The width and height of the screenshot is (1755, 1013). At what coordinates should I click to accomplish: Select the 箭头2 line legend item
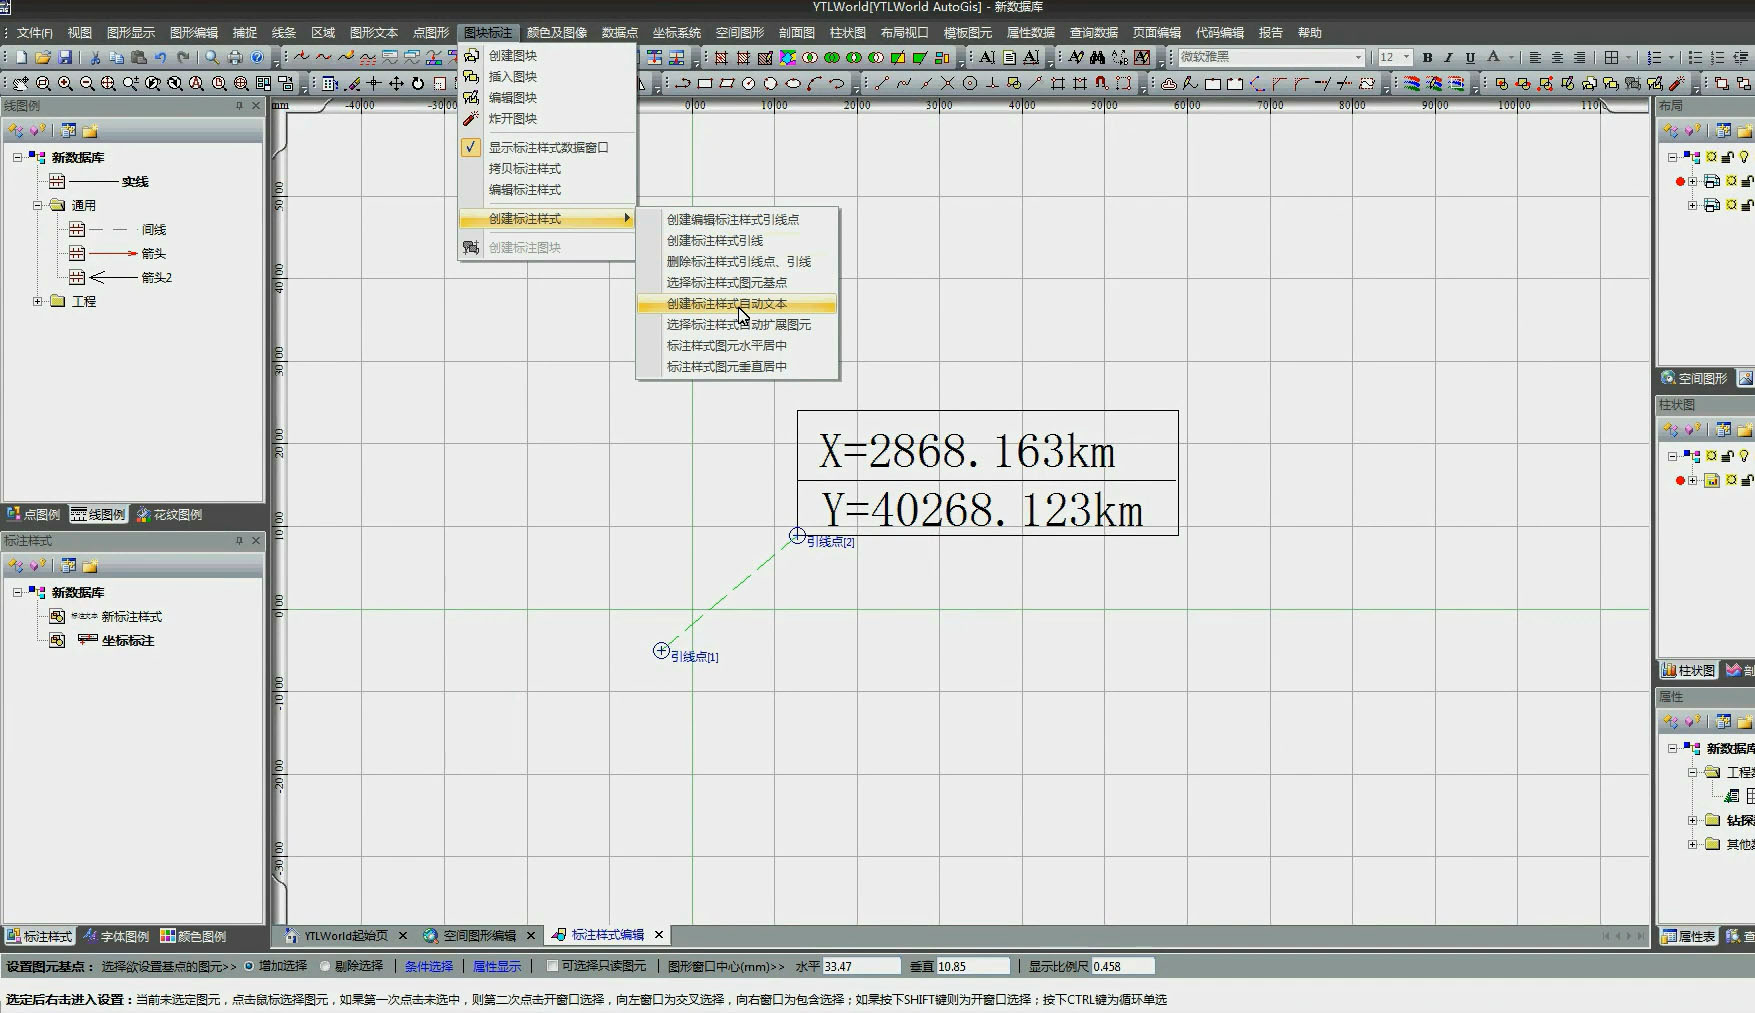pyautogui.click(x=157, y=278)
